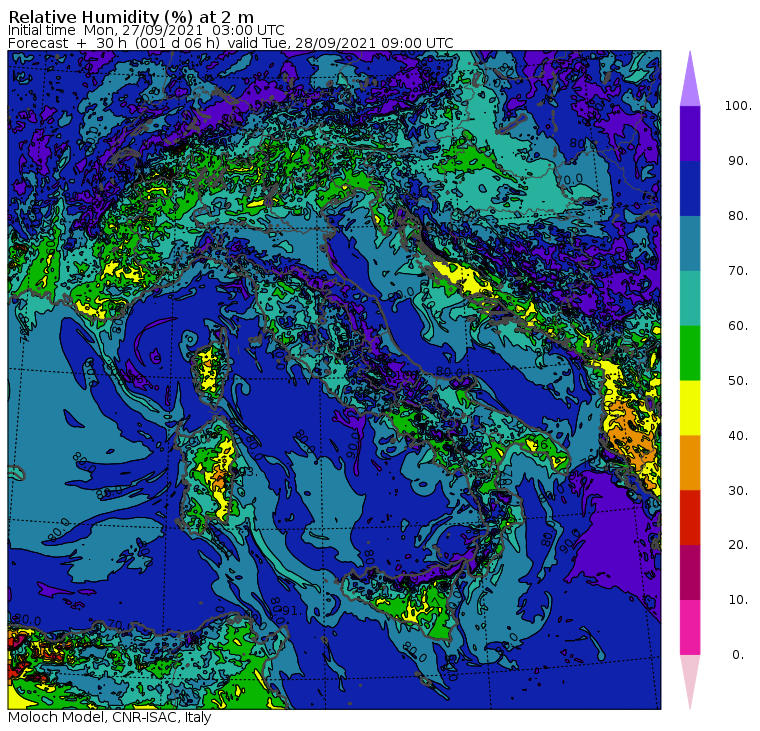760x731 pixels.
Task: Click the '91.' contour label near Sicily
Action: (293, 611)
